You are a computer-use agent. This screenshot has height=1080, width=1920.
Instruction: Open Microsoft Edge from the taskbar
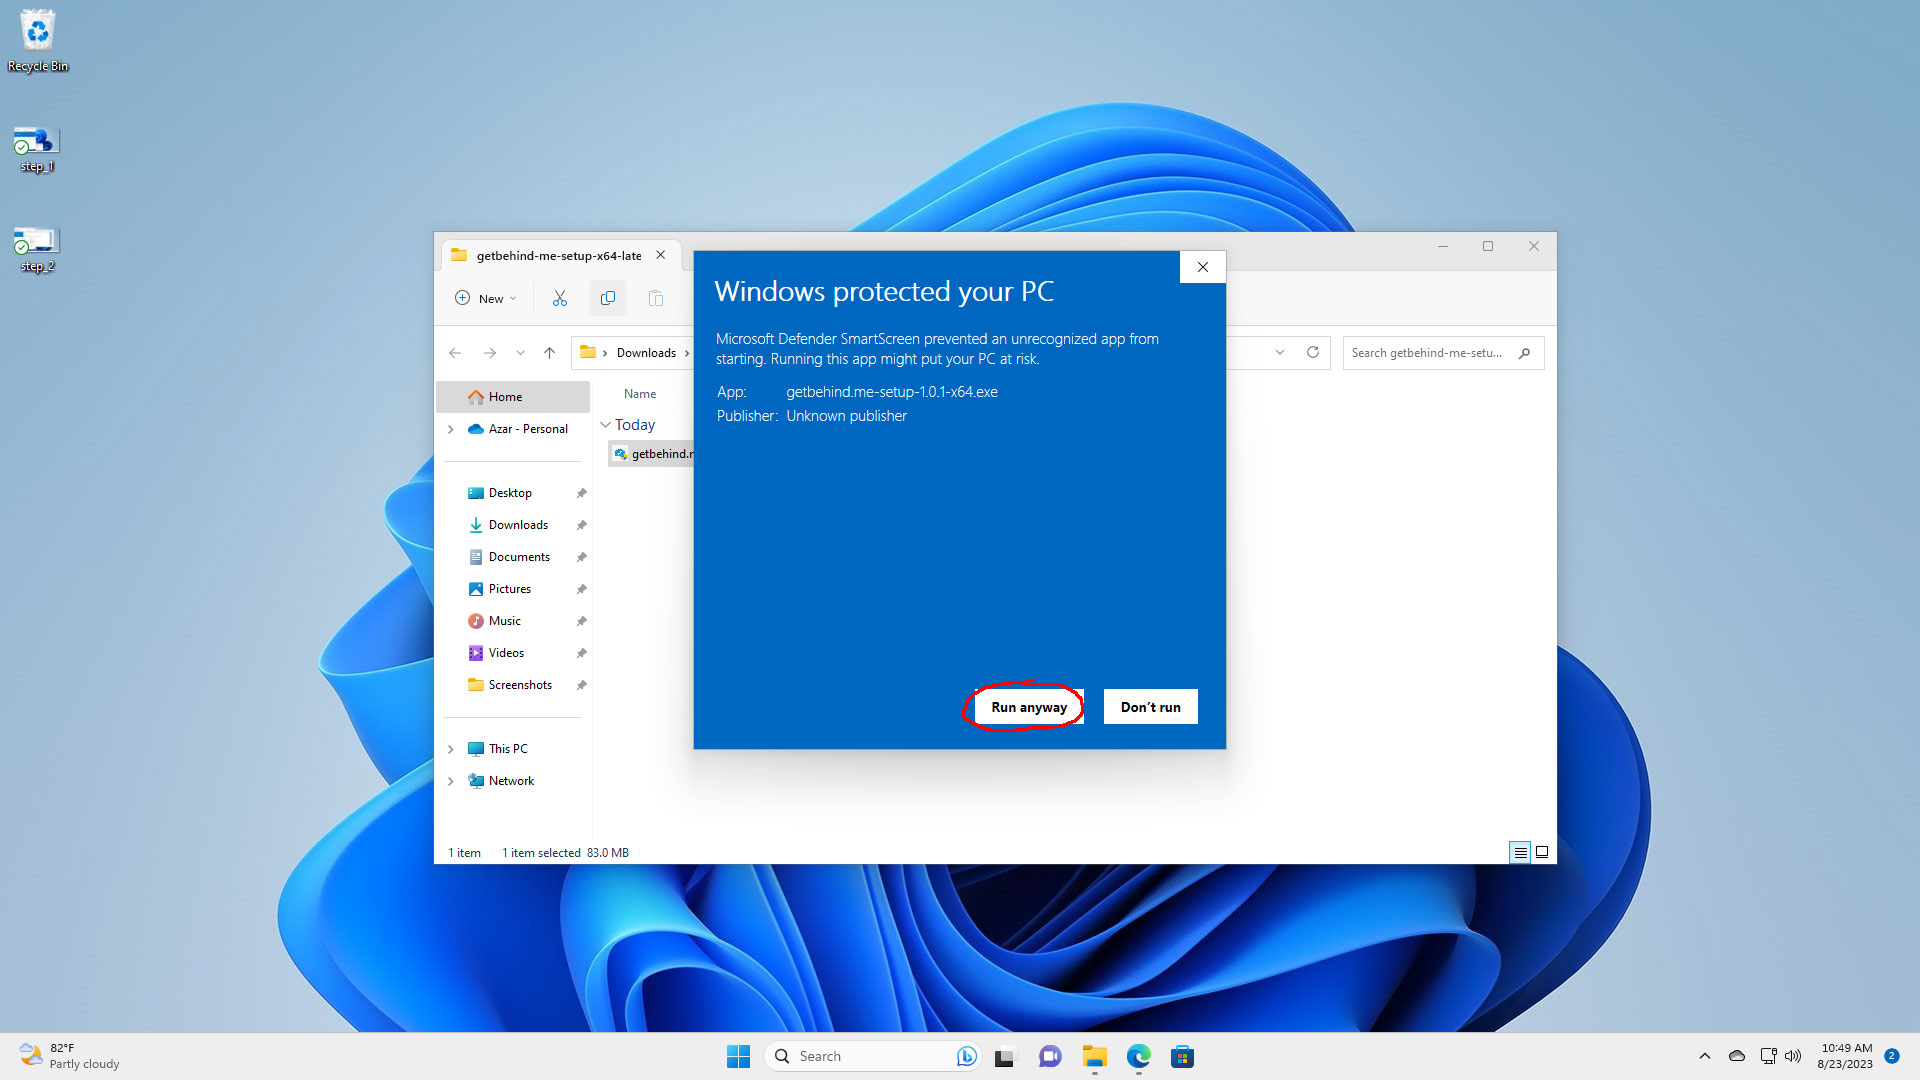1138,1056
